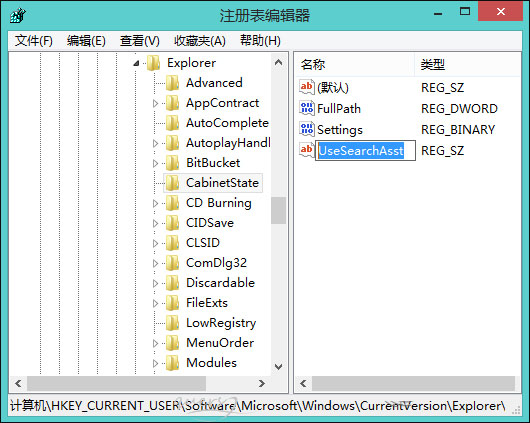
Task: Click the CIDSave folder icon
Action: click(x=172, y=223)
